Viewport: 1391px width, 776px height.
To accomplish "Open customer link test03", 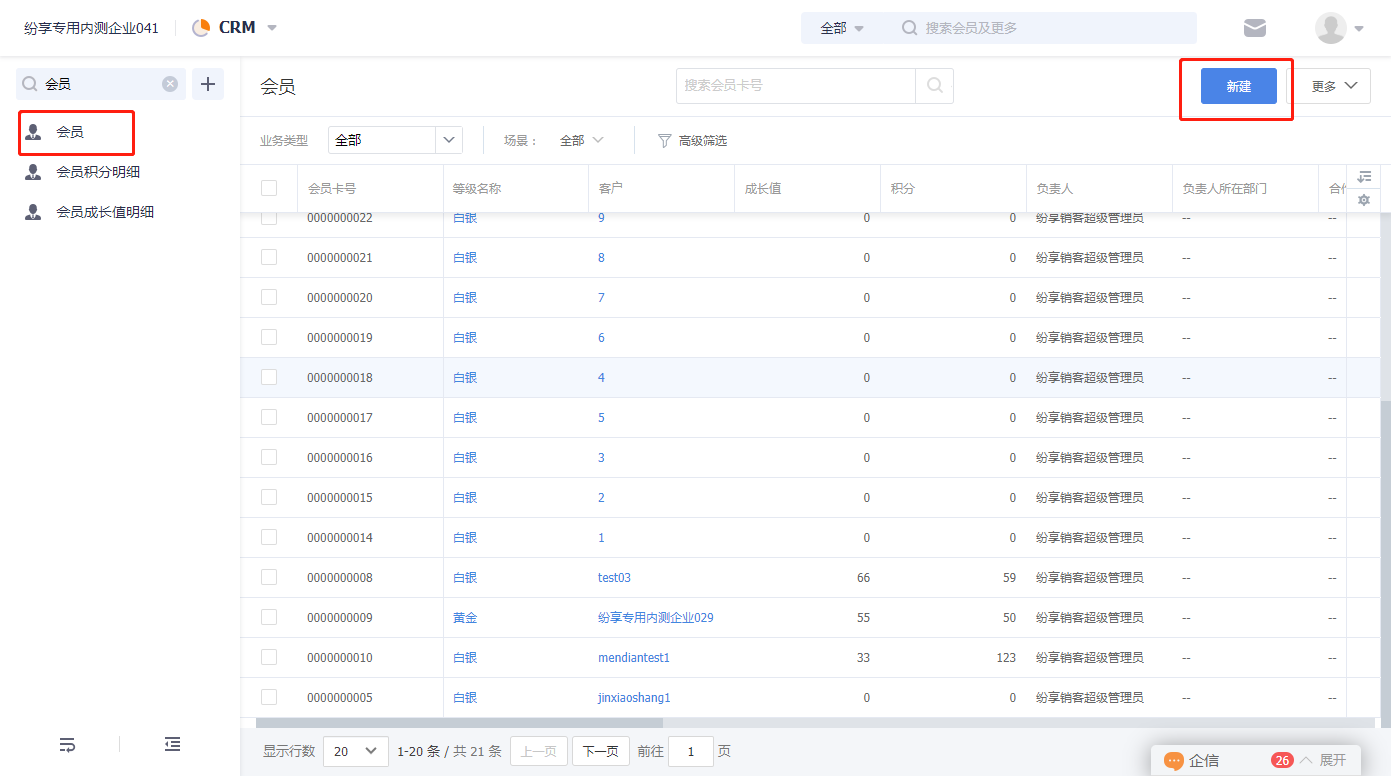I will 614,578.
